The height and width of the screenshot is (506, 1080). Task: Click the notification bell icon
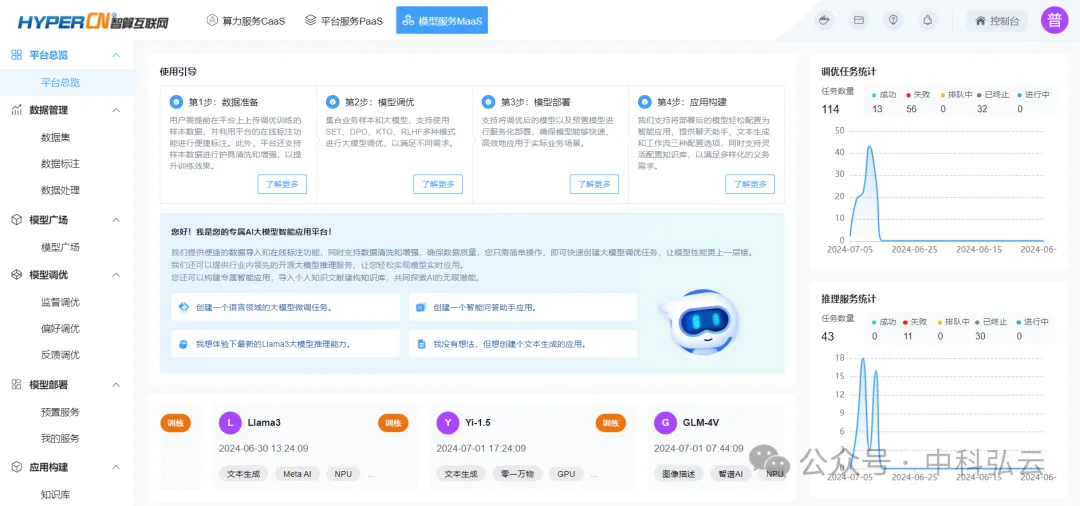coord(927,20)
